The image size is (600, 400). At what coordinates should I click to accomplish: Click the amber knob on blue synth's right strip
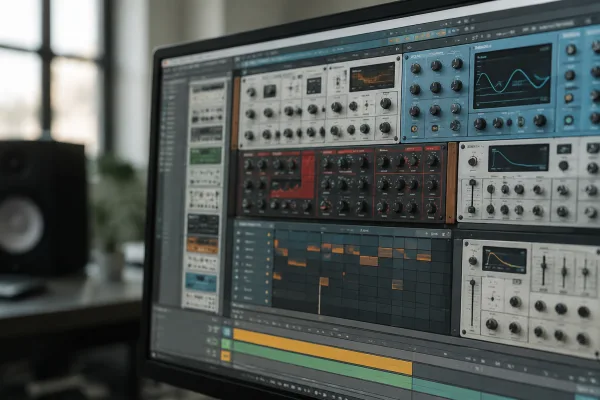tap(569, 98)
